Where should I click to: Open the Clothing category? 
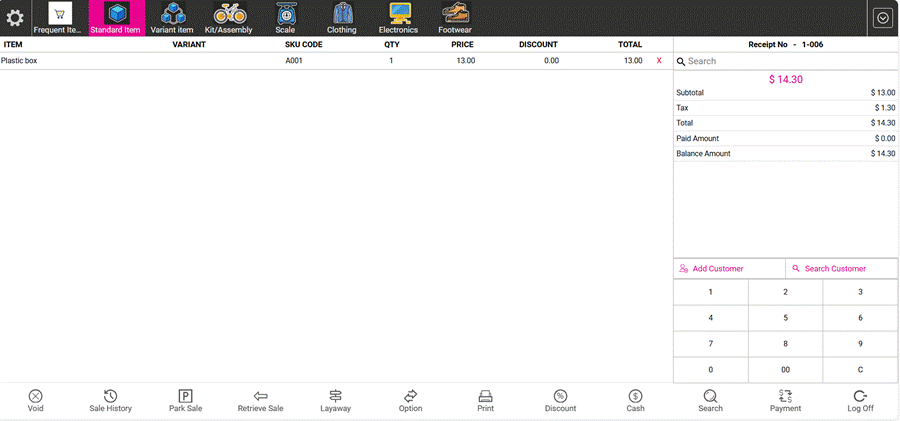[x=342, y=18]
